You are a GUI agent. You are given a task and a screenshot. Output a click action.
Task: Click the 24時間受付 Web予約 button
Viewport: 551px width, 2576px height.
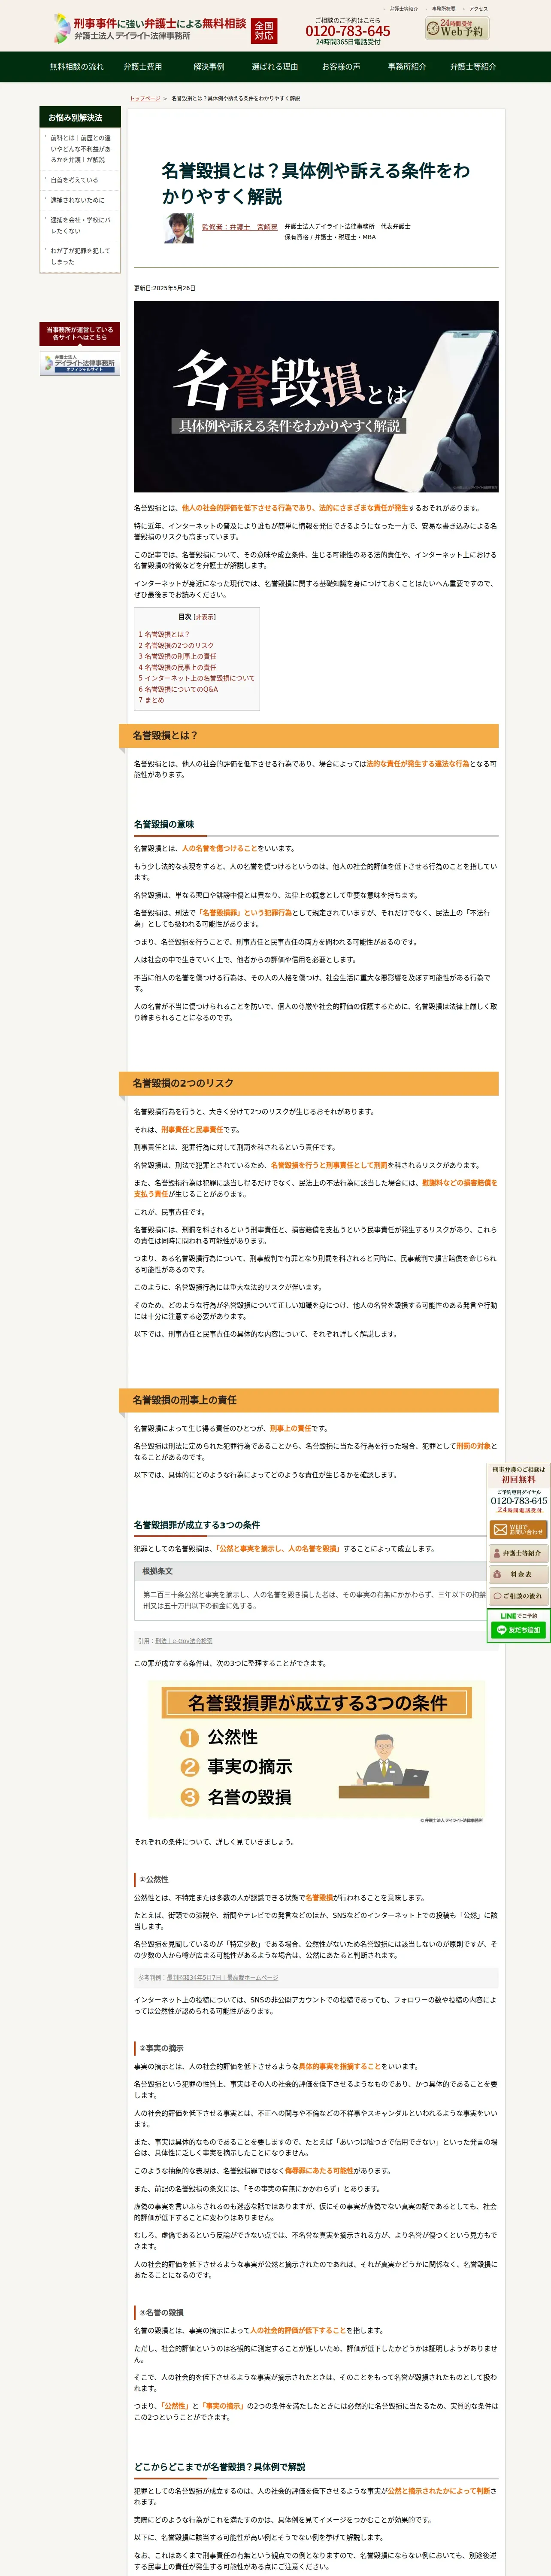coord(456,28)
